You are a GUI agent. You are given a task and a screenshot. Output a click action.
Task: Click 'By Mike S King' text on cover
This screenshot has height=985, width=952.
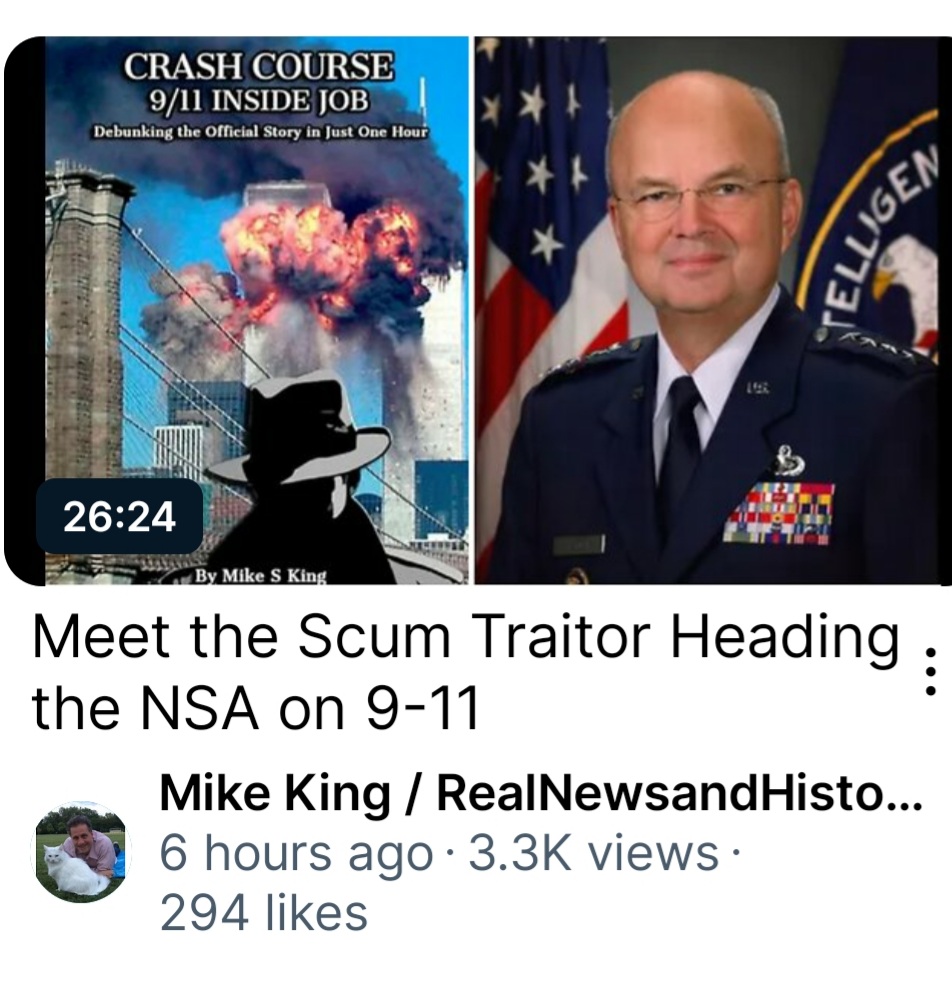(x=260, y=575)
